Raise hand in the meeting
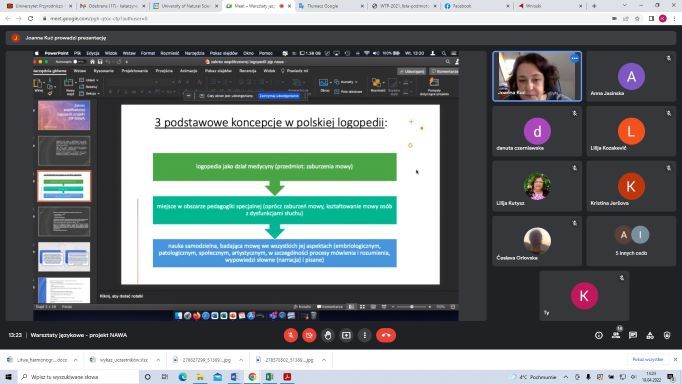 328,335
